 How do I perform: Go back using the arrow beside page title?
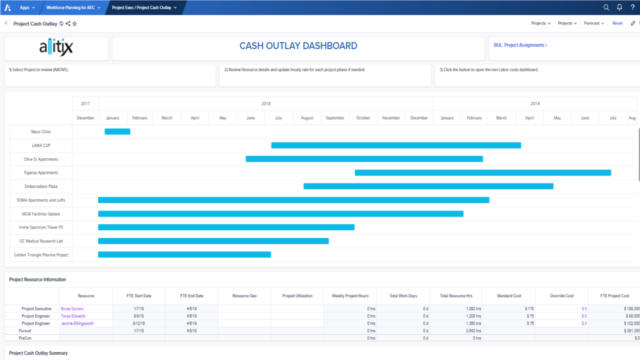[6, 24]
